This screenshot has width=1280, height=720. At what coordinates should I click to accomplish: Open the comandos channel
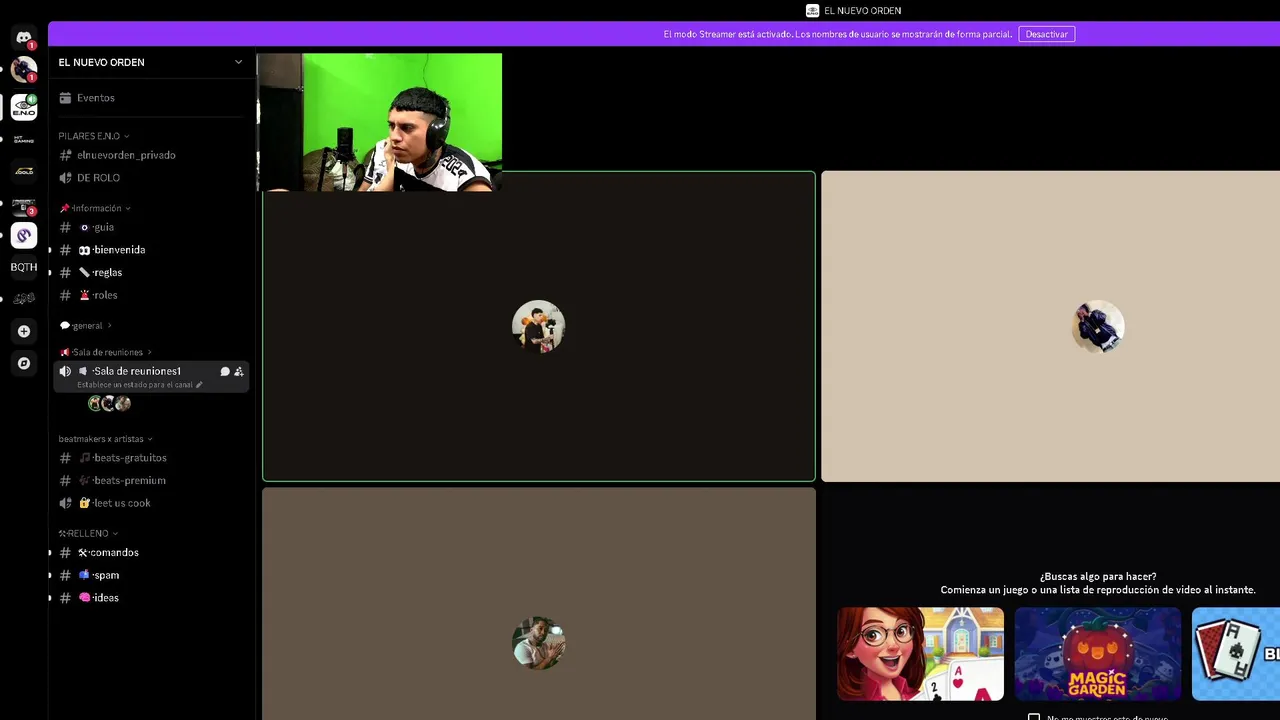pyautogui.click(x=150, y=553)
